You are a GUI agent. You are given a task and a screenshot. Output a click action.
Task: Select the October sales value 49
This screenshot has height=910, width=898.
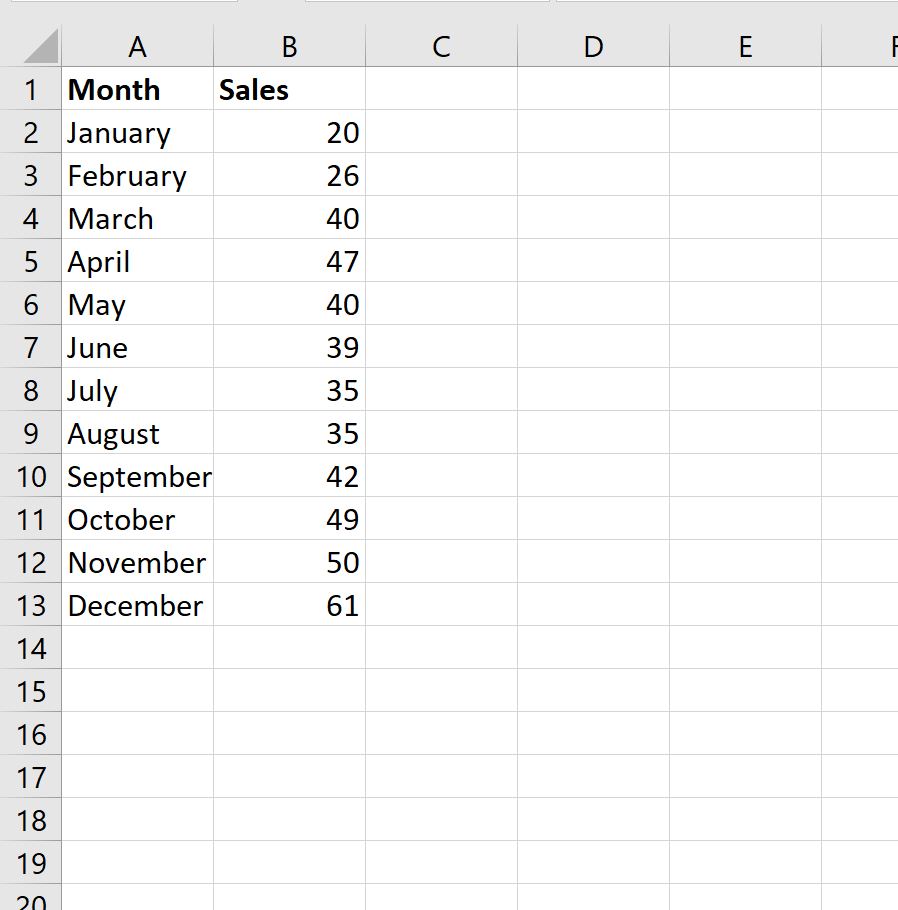coord(290,519)
